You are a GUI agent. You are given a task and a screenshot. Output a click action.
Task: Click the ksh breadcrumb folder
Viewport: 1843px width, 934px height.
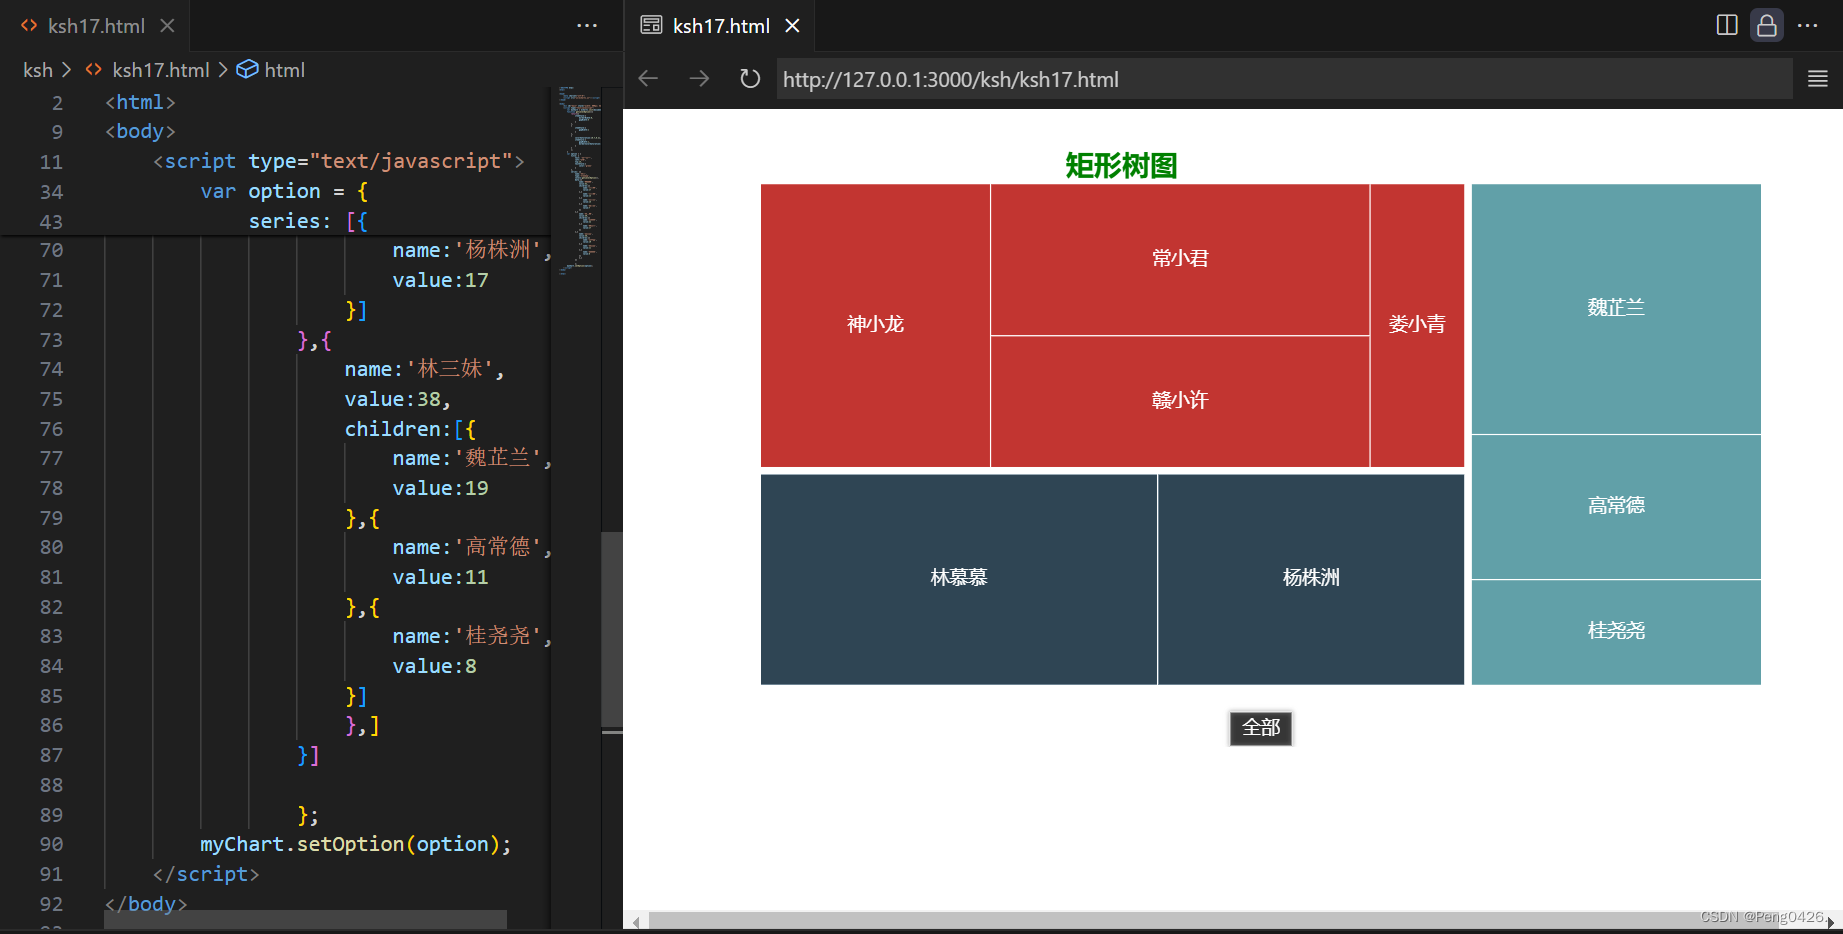(38, 70)
